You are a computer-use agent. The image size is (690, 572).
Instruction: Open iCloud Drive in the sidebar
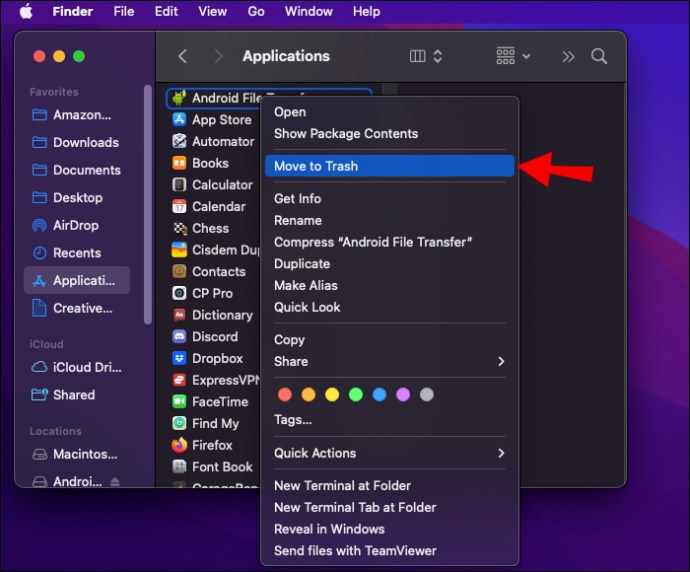click(x=77, y=367)
